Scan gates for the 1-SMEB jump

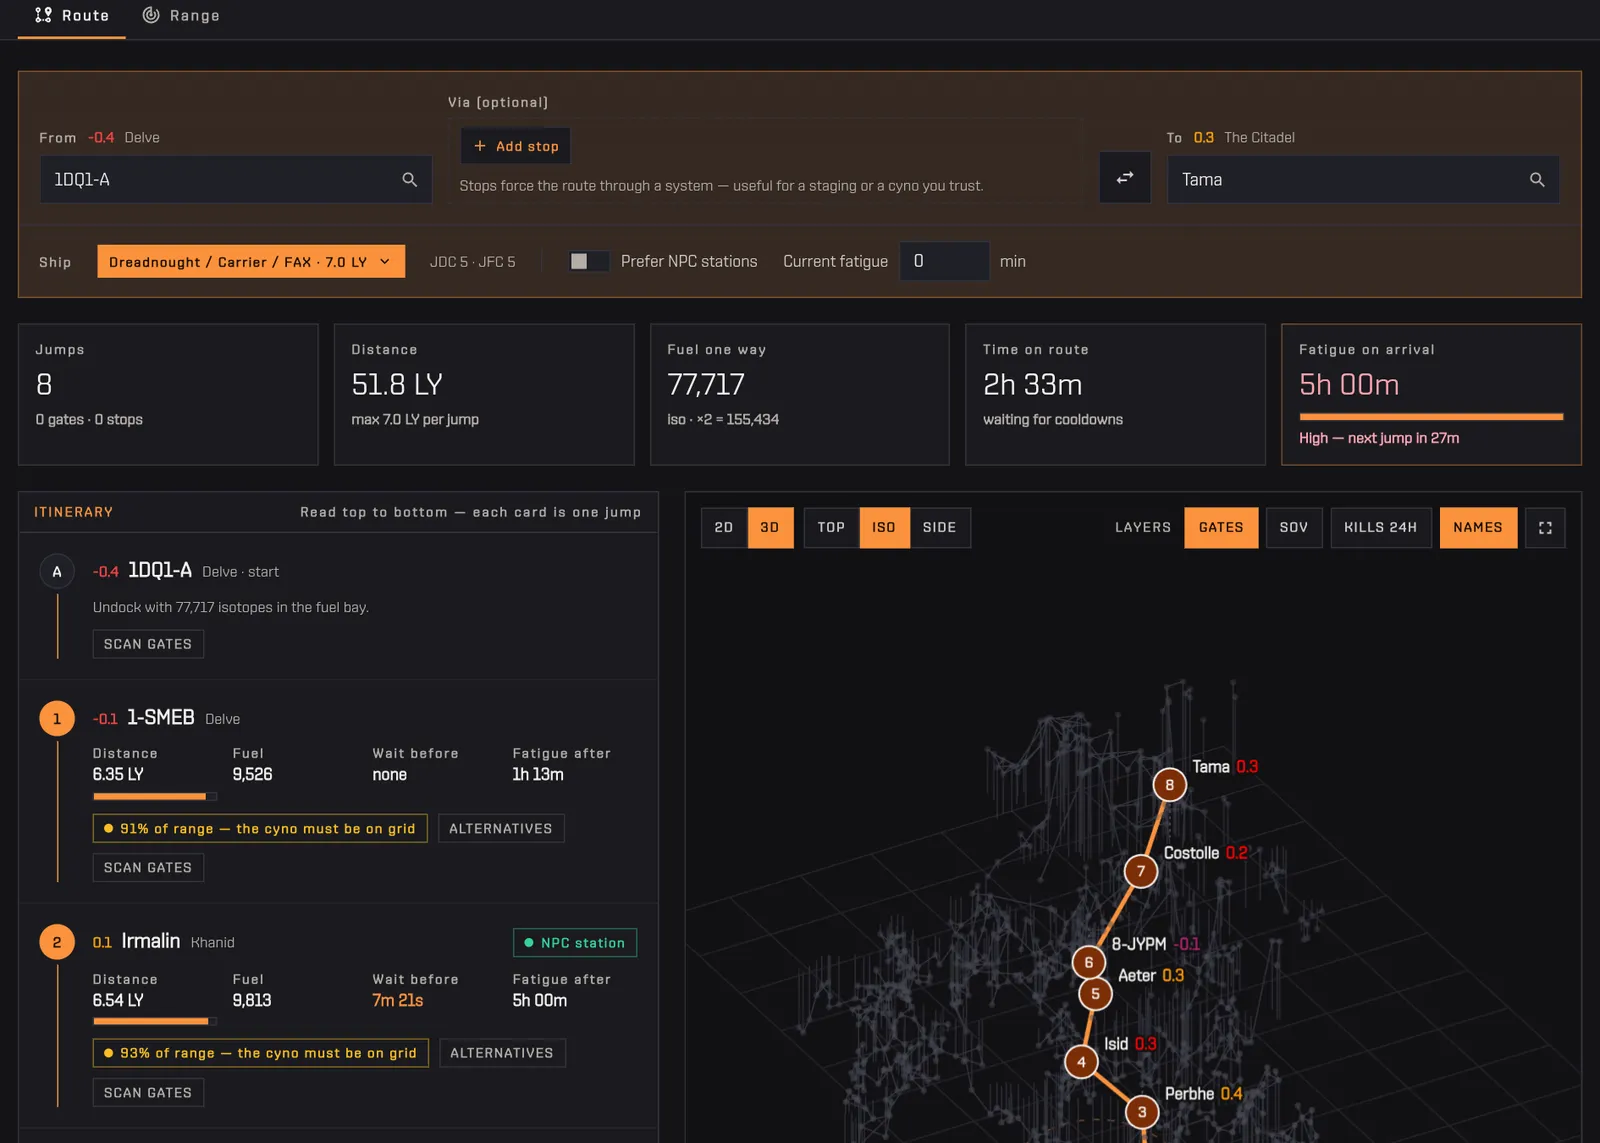[x=148, y=868]
